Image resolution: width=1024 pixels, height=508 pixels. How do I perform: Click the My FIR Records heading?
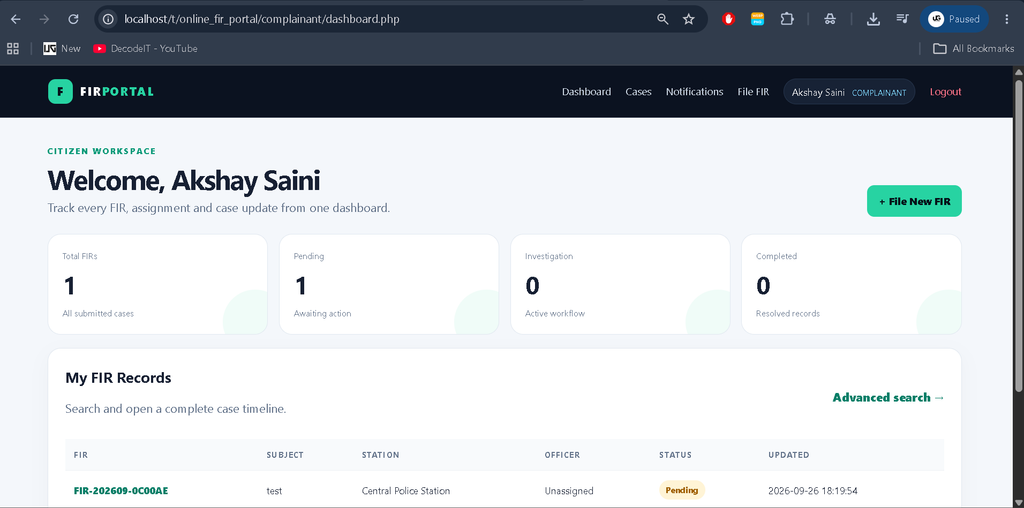pos(118,377)
